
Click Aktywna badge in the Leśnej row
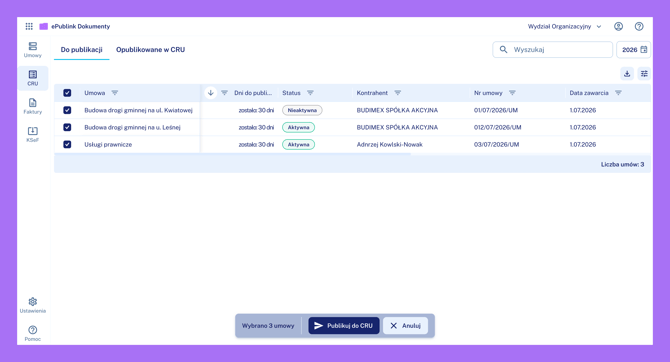[298, 127]
